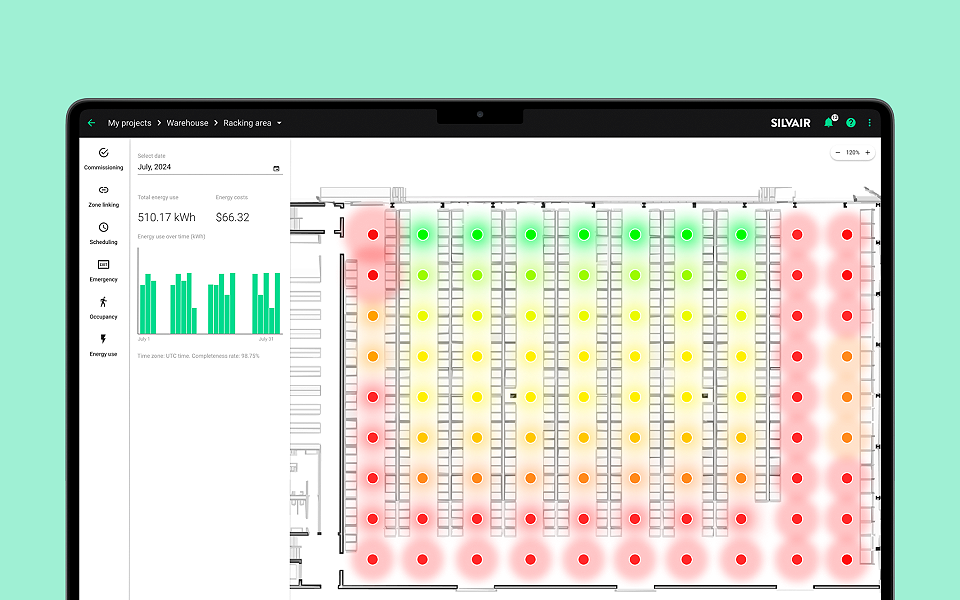Zoom in with the plus button
Viewport: 960px width, 600px height.
(x=867, y=153)
